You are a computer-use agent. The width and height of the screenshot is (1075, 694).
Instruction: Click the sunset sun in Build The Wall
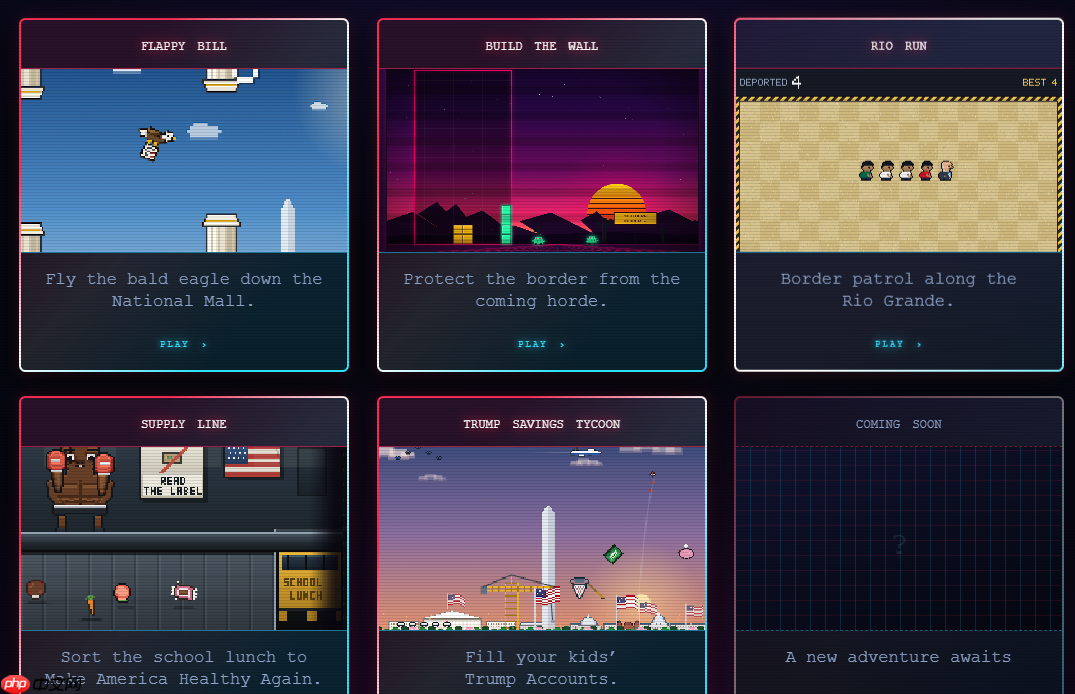point(616,202)
